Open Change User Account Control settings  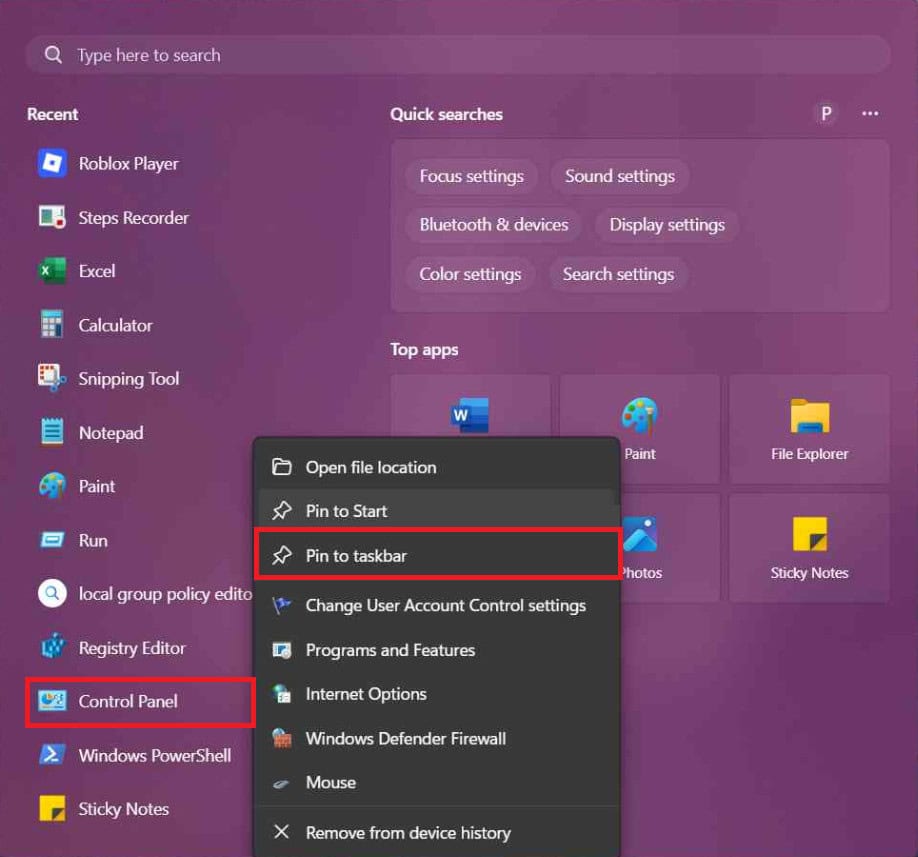(439, 605)
